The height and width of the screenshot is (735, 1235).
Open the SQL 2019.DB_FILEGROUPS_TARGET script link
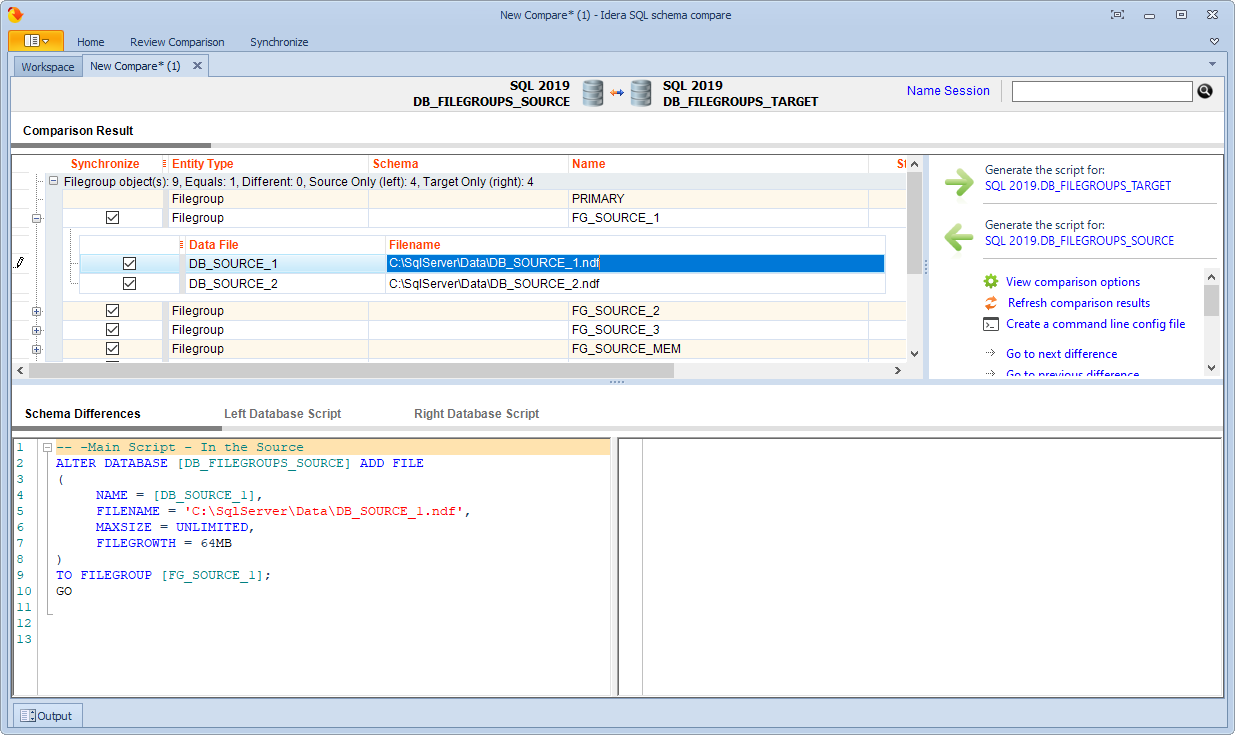(1077, 186)
